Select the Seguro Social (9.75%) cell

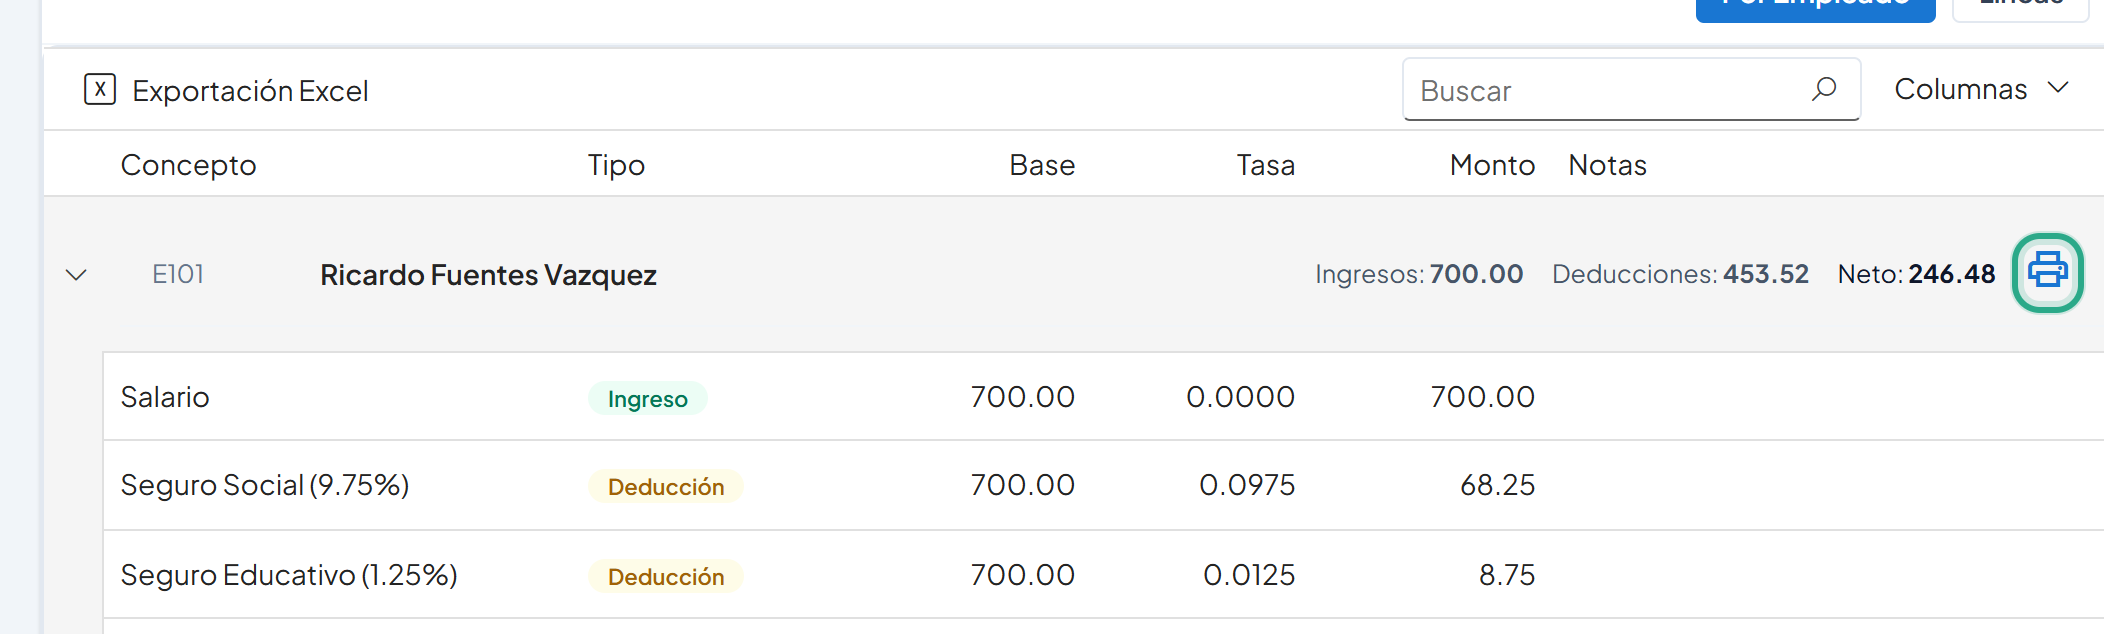265,485
